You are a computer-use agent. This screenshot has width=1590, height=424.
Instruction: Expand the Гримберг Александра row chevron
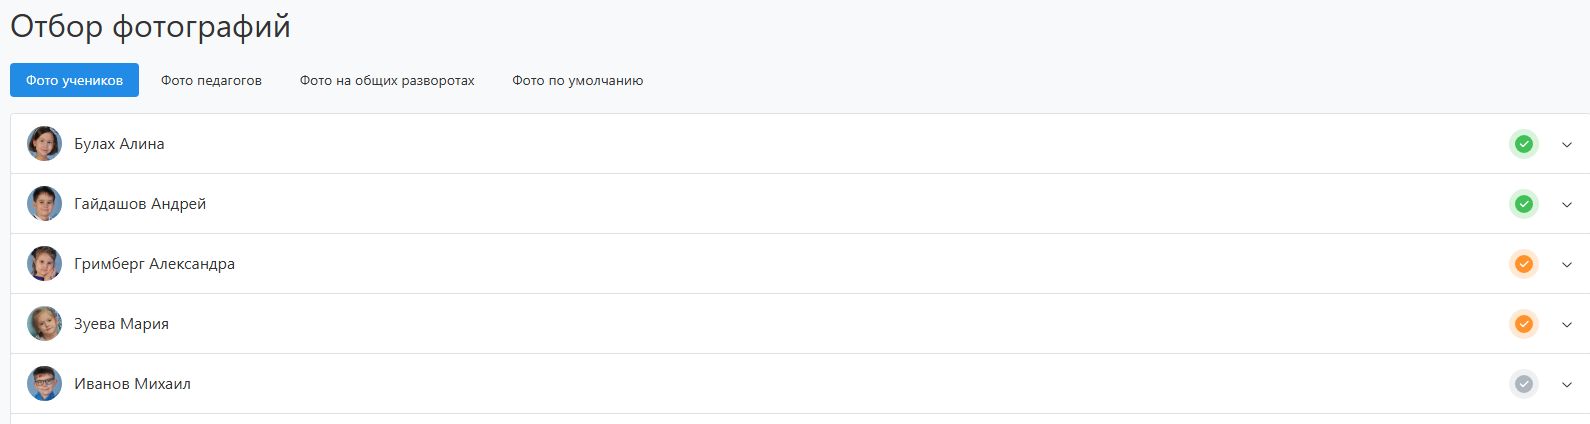click(x=1566, y=265)
